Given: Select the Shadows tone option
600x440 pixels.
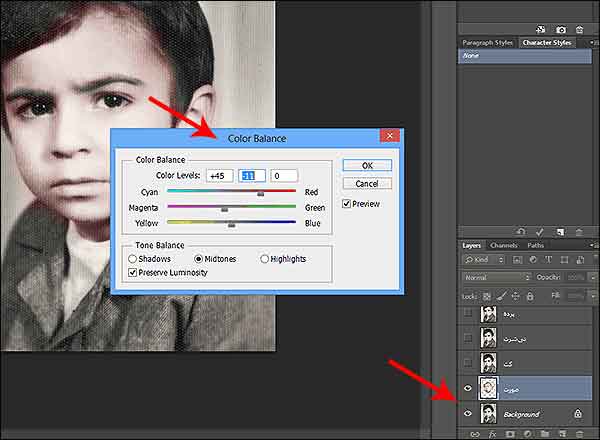Looking at the screenshot, I should click(133, 259).
